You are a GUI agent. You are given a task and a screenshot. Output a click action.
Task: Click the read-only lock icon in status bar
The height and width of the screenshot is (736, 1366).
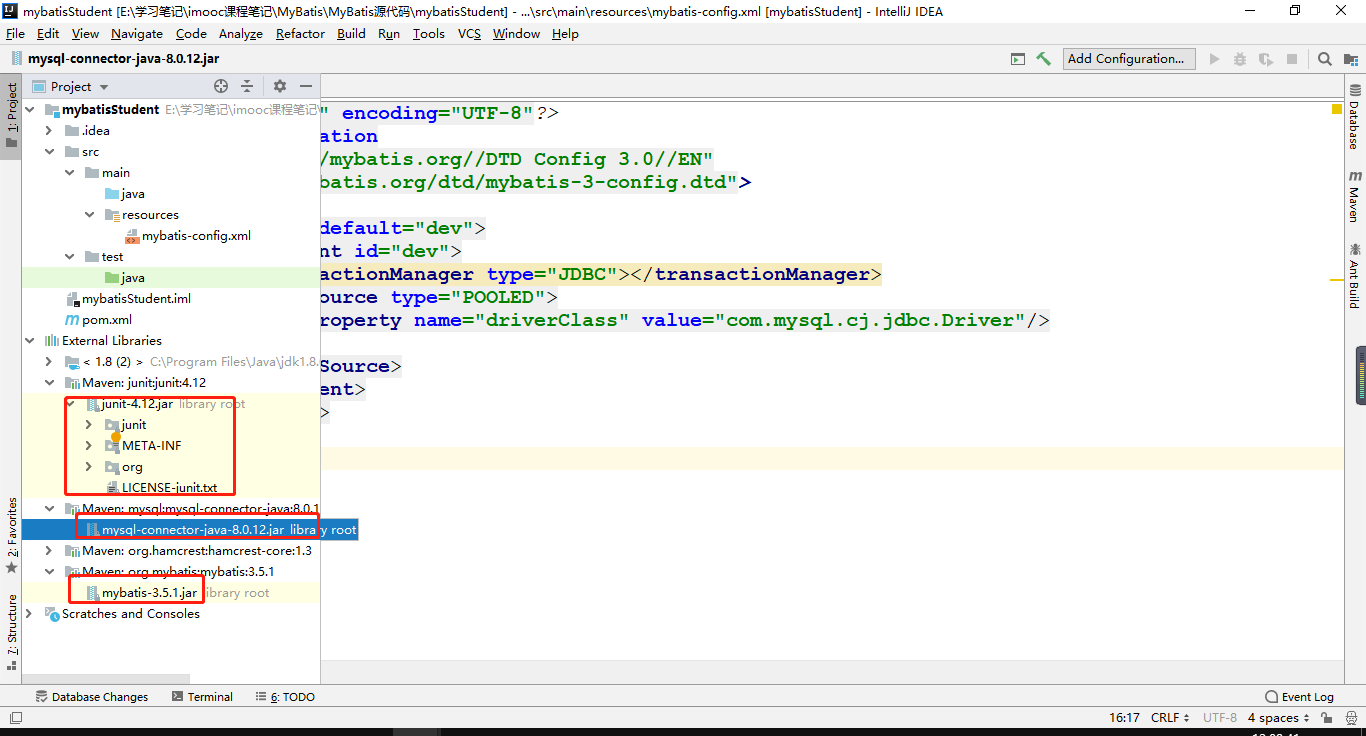click(x=1326, y=718)
